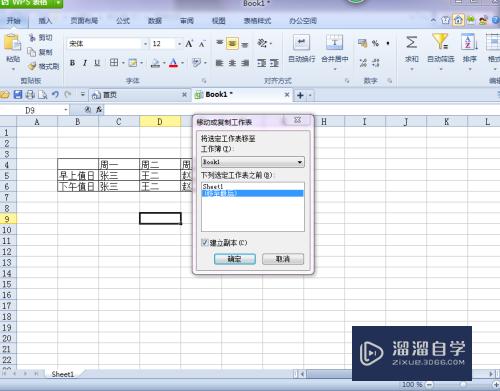The image size is (500, 391).
Task: Click the wrap text icon
Action: pyautogui.click(x=301, y=43)
